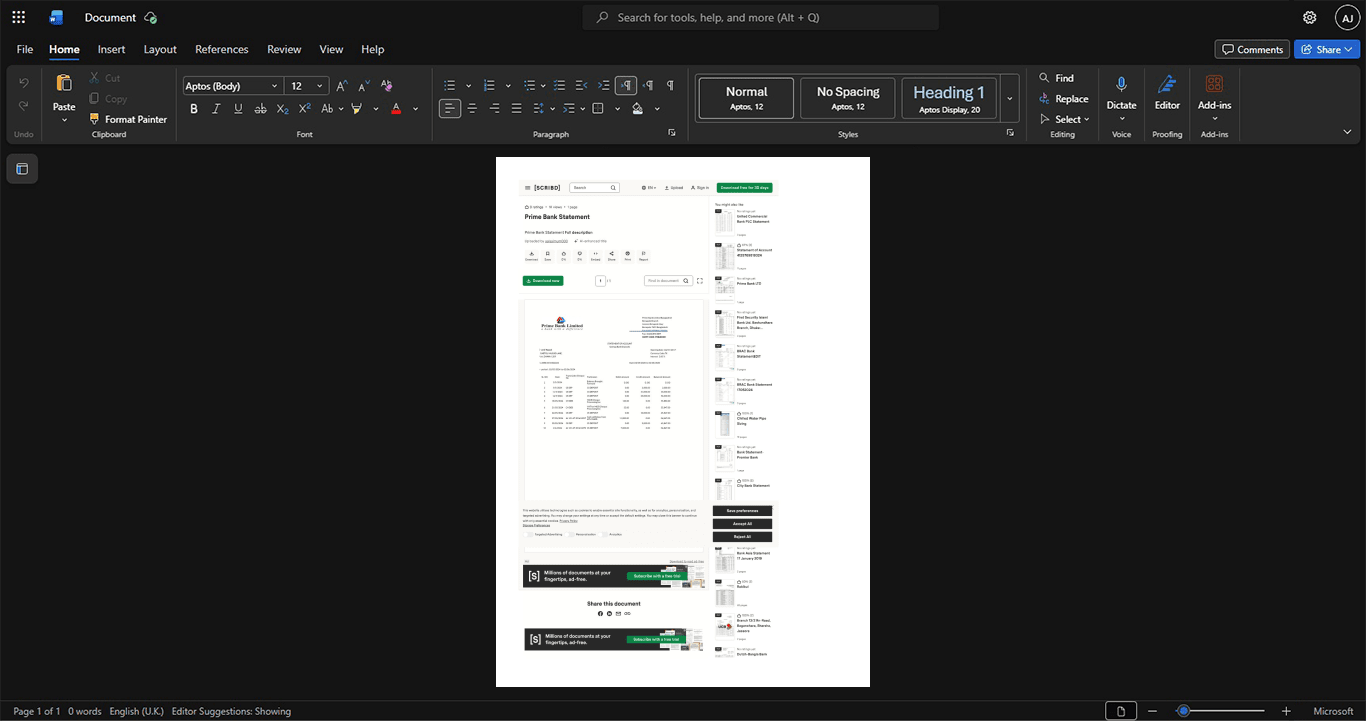Apply subscript formatting

tap(283, 108)
